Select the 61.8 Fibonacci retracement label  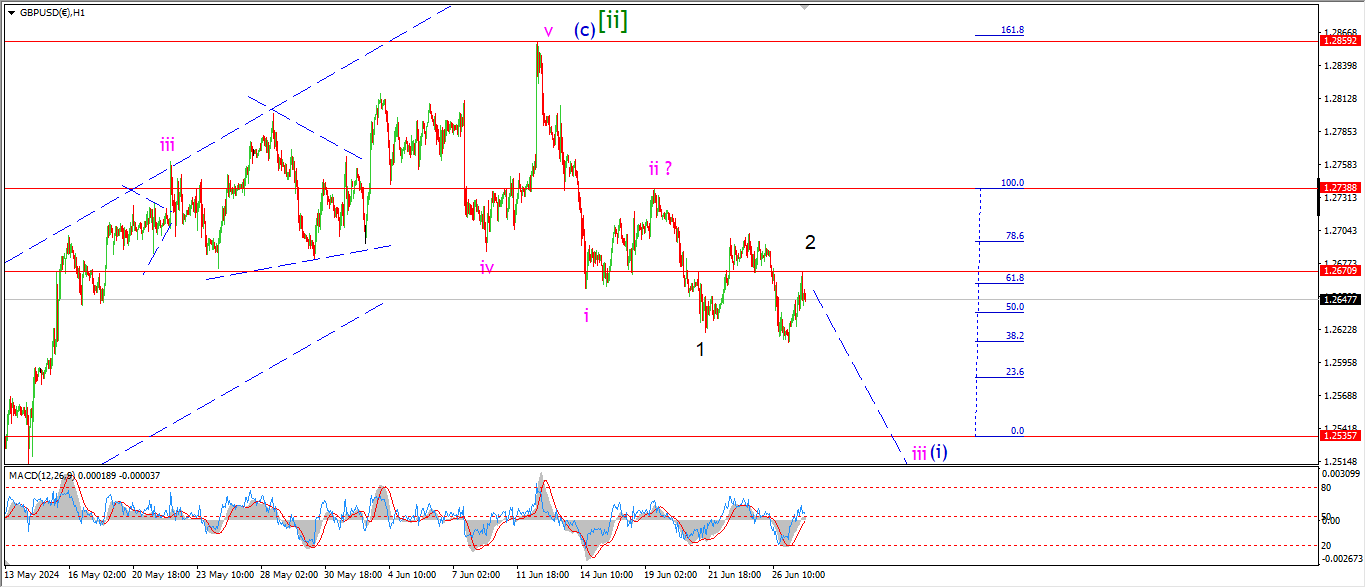pyautogui.click(x=1014, y=278)
